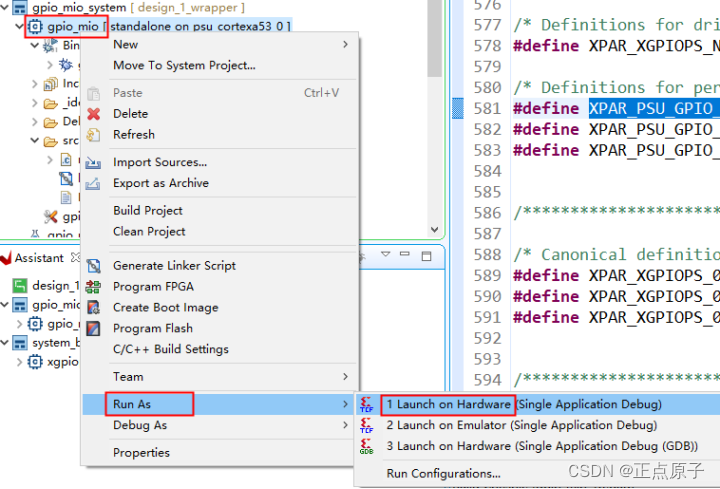Screen dimensions: 720x489
Task: Collapse the system_b node in Assistant
Action: pyautogui.click(x=5, y=343)
